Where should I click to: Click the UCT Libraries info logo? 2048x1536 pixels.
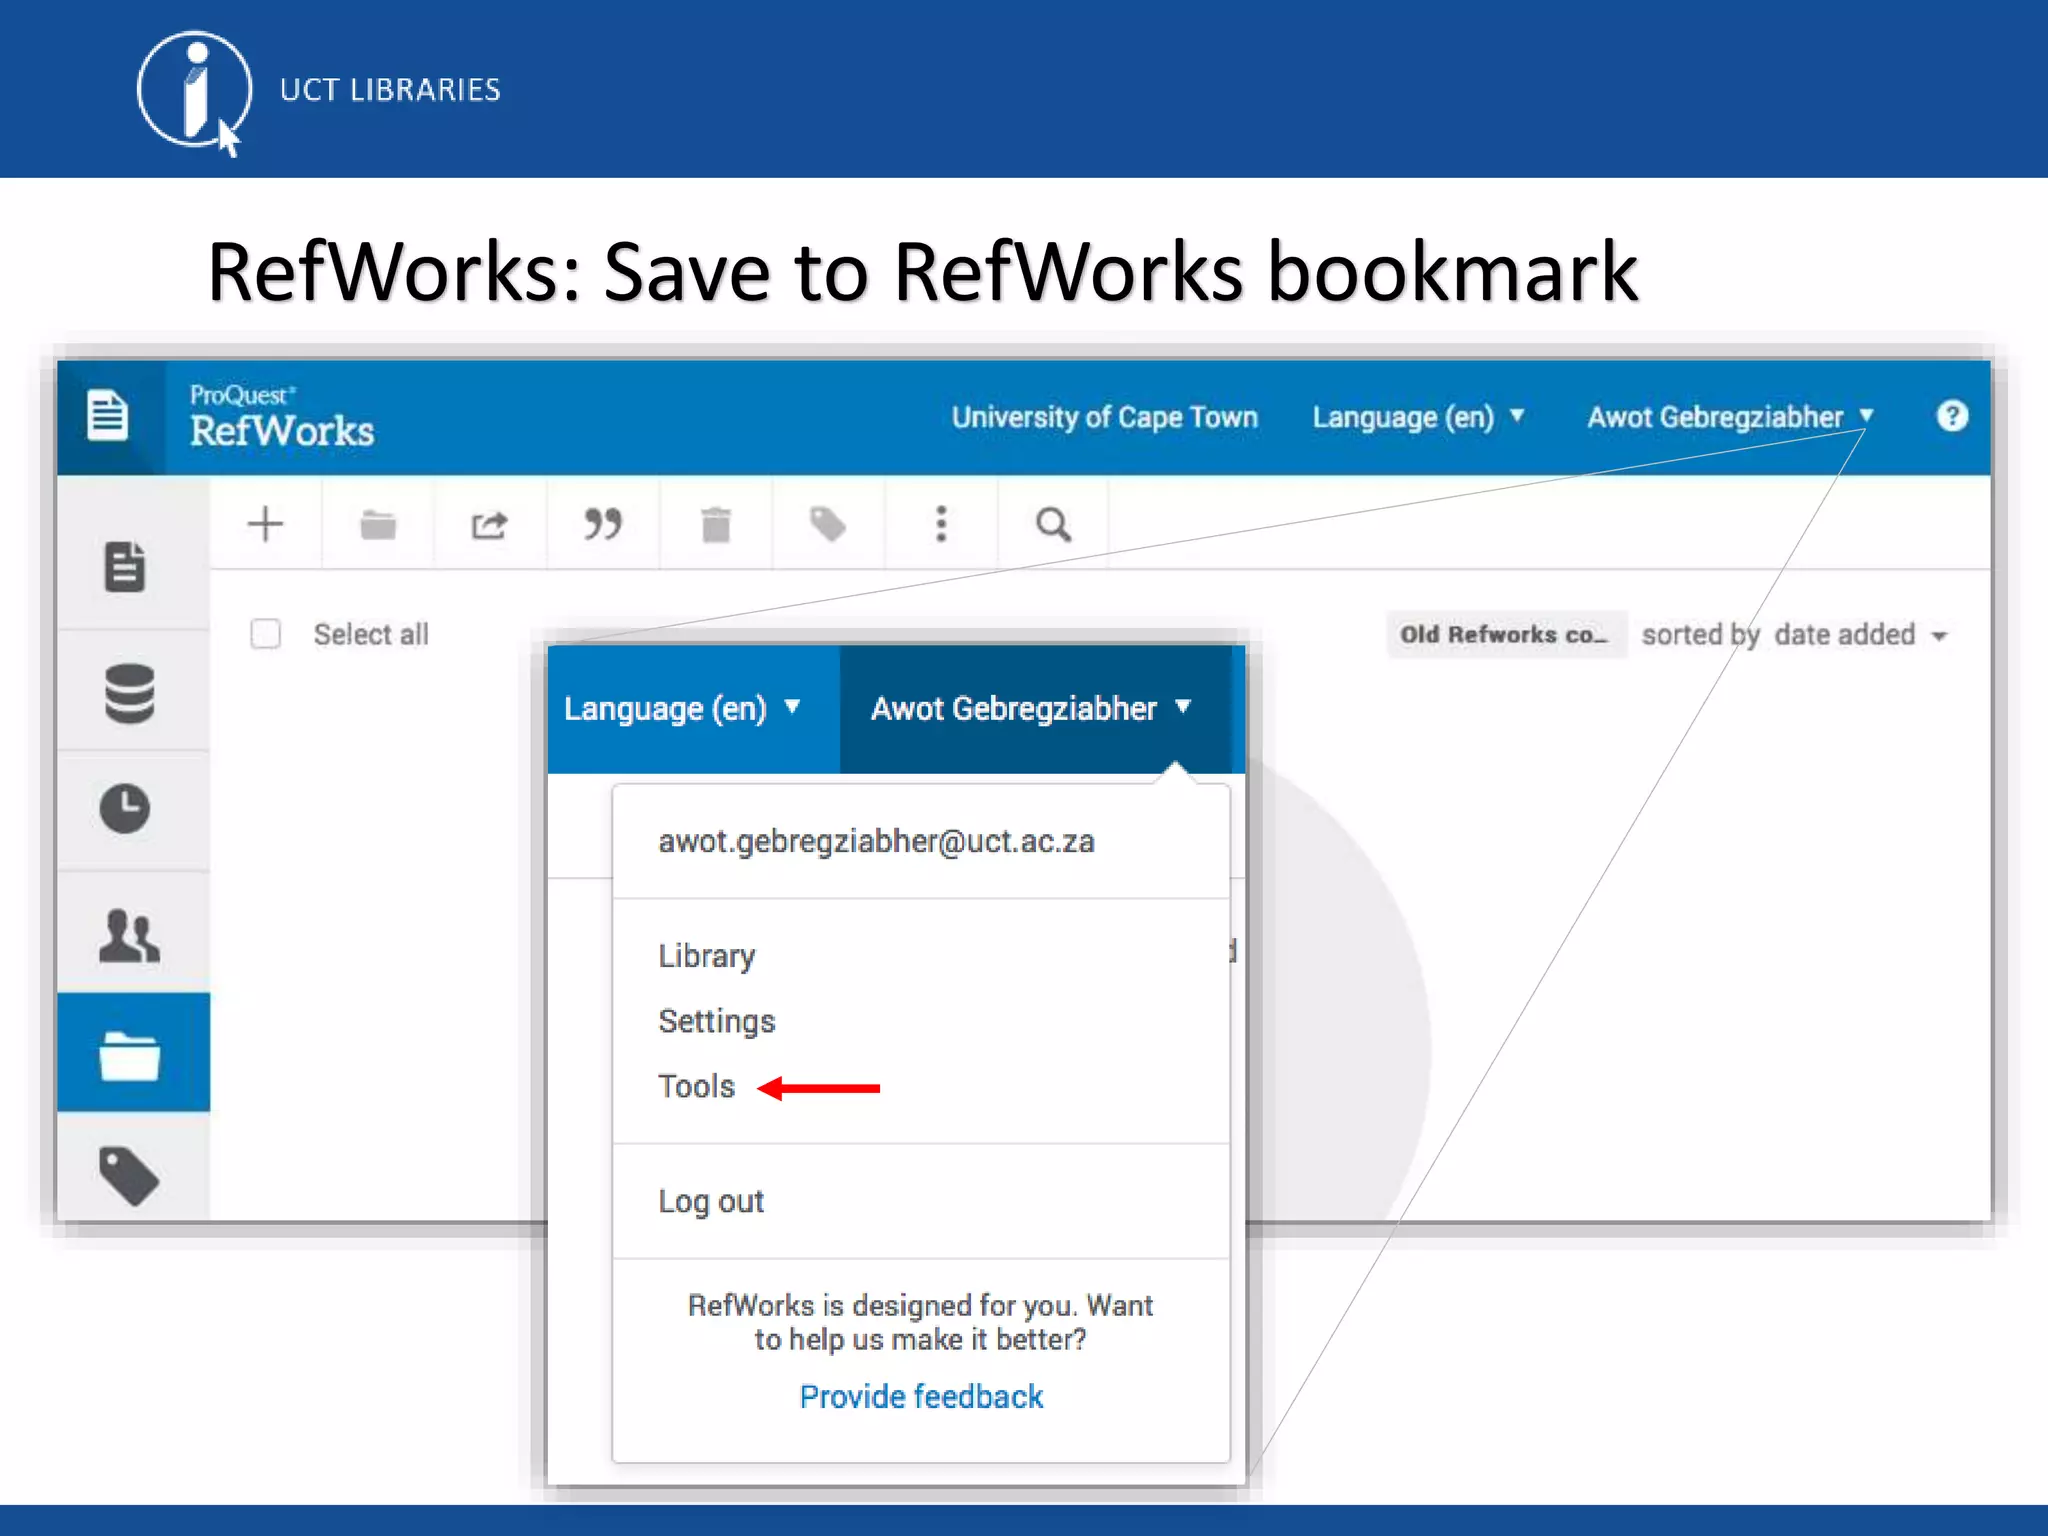(193, 92)
